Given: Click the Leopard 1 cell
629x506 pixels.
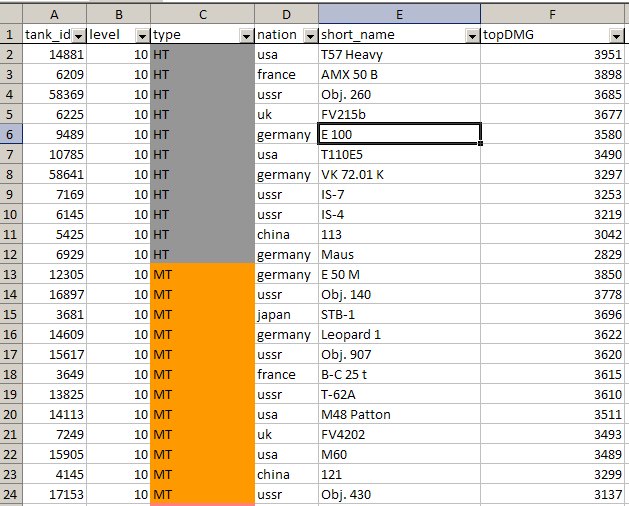Looking at the screenshot, I should (400, 334).
